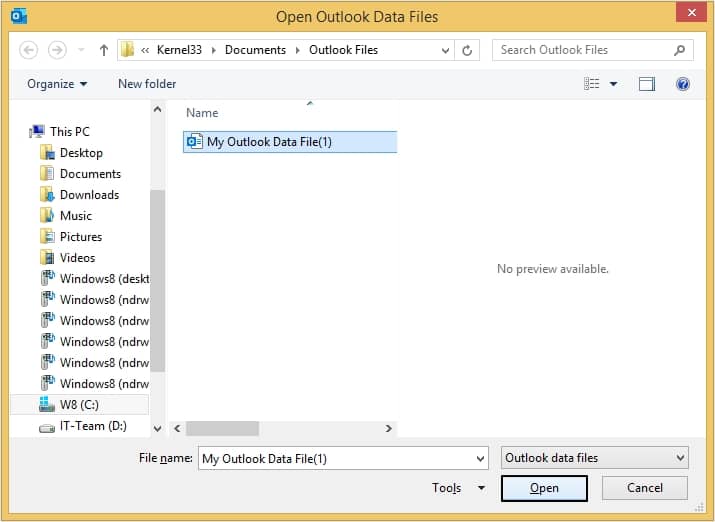Expand the File name dropdown arrow

pyautogui.click(x=480, y=459)
